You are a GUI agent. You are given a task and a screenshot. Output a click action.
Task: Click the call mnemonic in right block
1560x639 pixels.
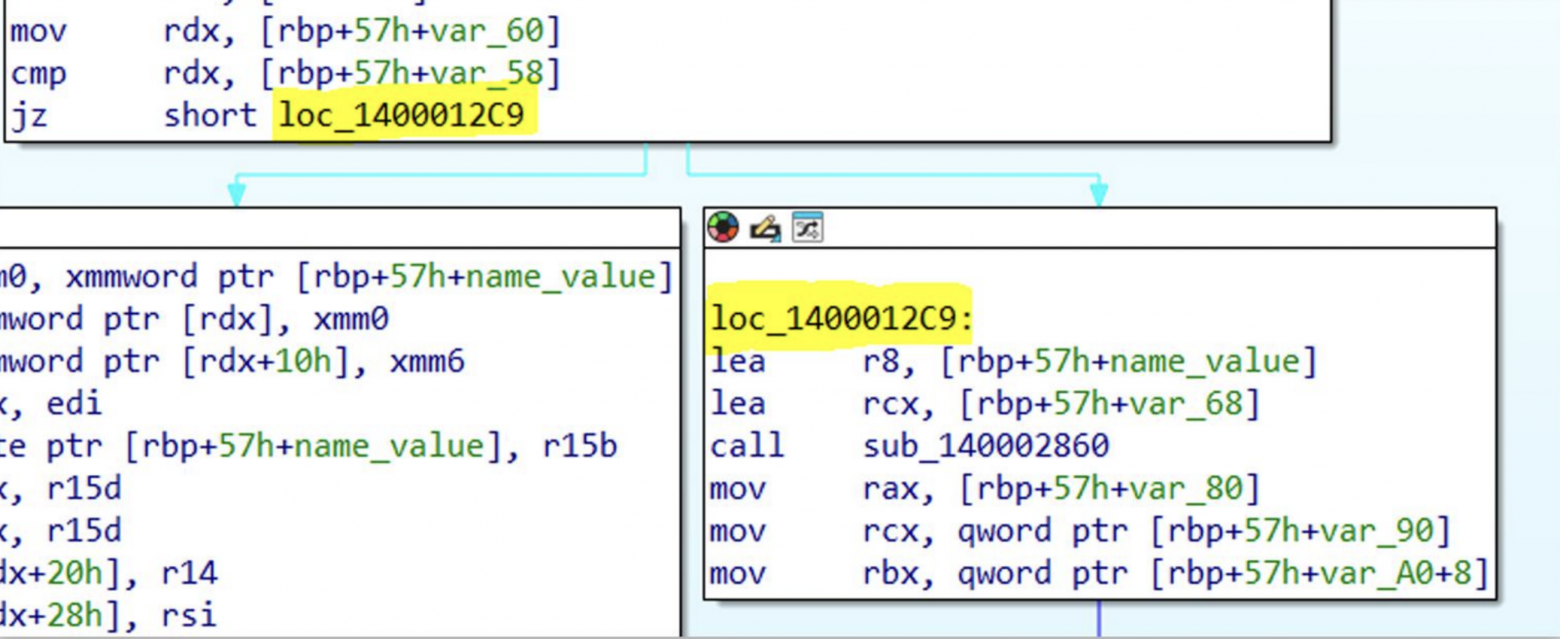747,445
